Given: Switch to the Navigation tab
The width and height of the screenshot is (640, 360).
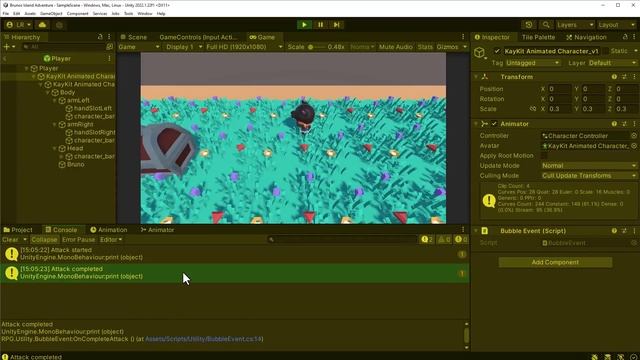Looking at the screenshot, I should (x=586, y=37).
